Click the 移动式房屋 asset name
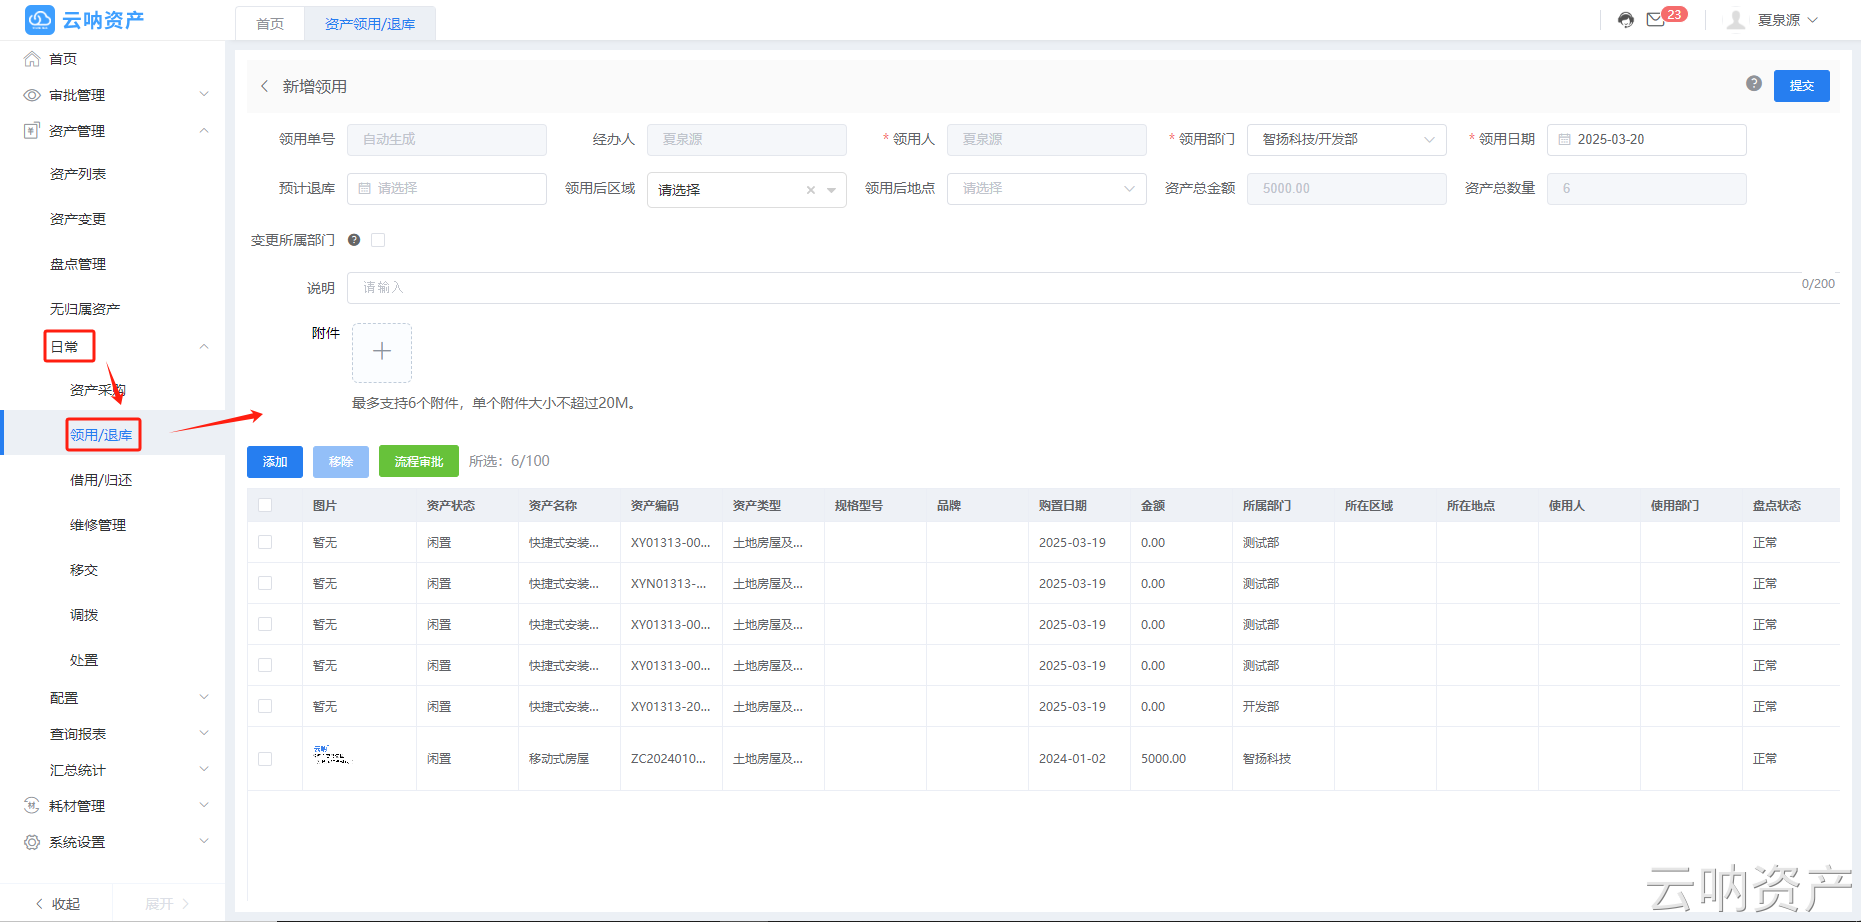 coord(559,759)
